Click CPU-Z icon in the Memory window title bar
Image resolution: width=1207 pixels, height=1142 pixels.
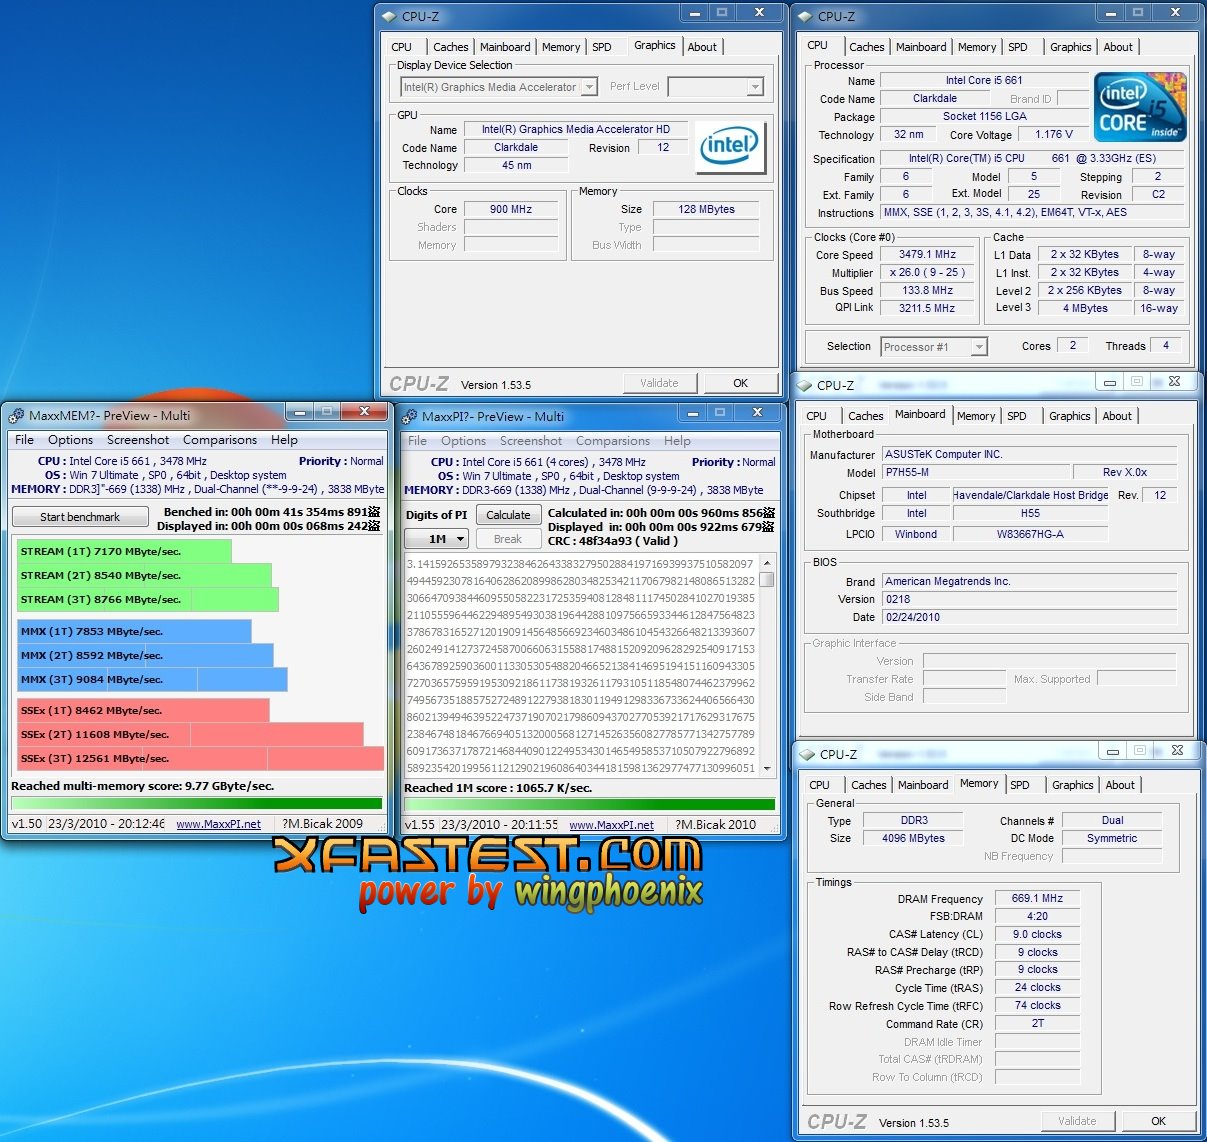tap(807, 754)
